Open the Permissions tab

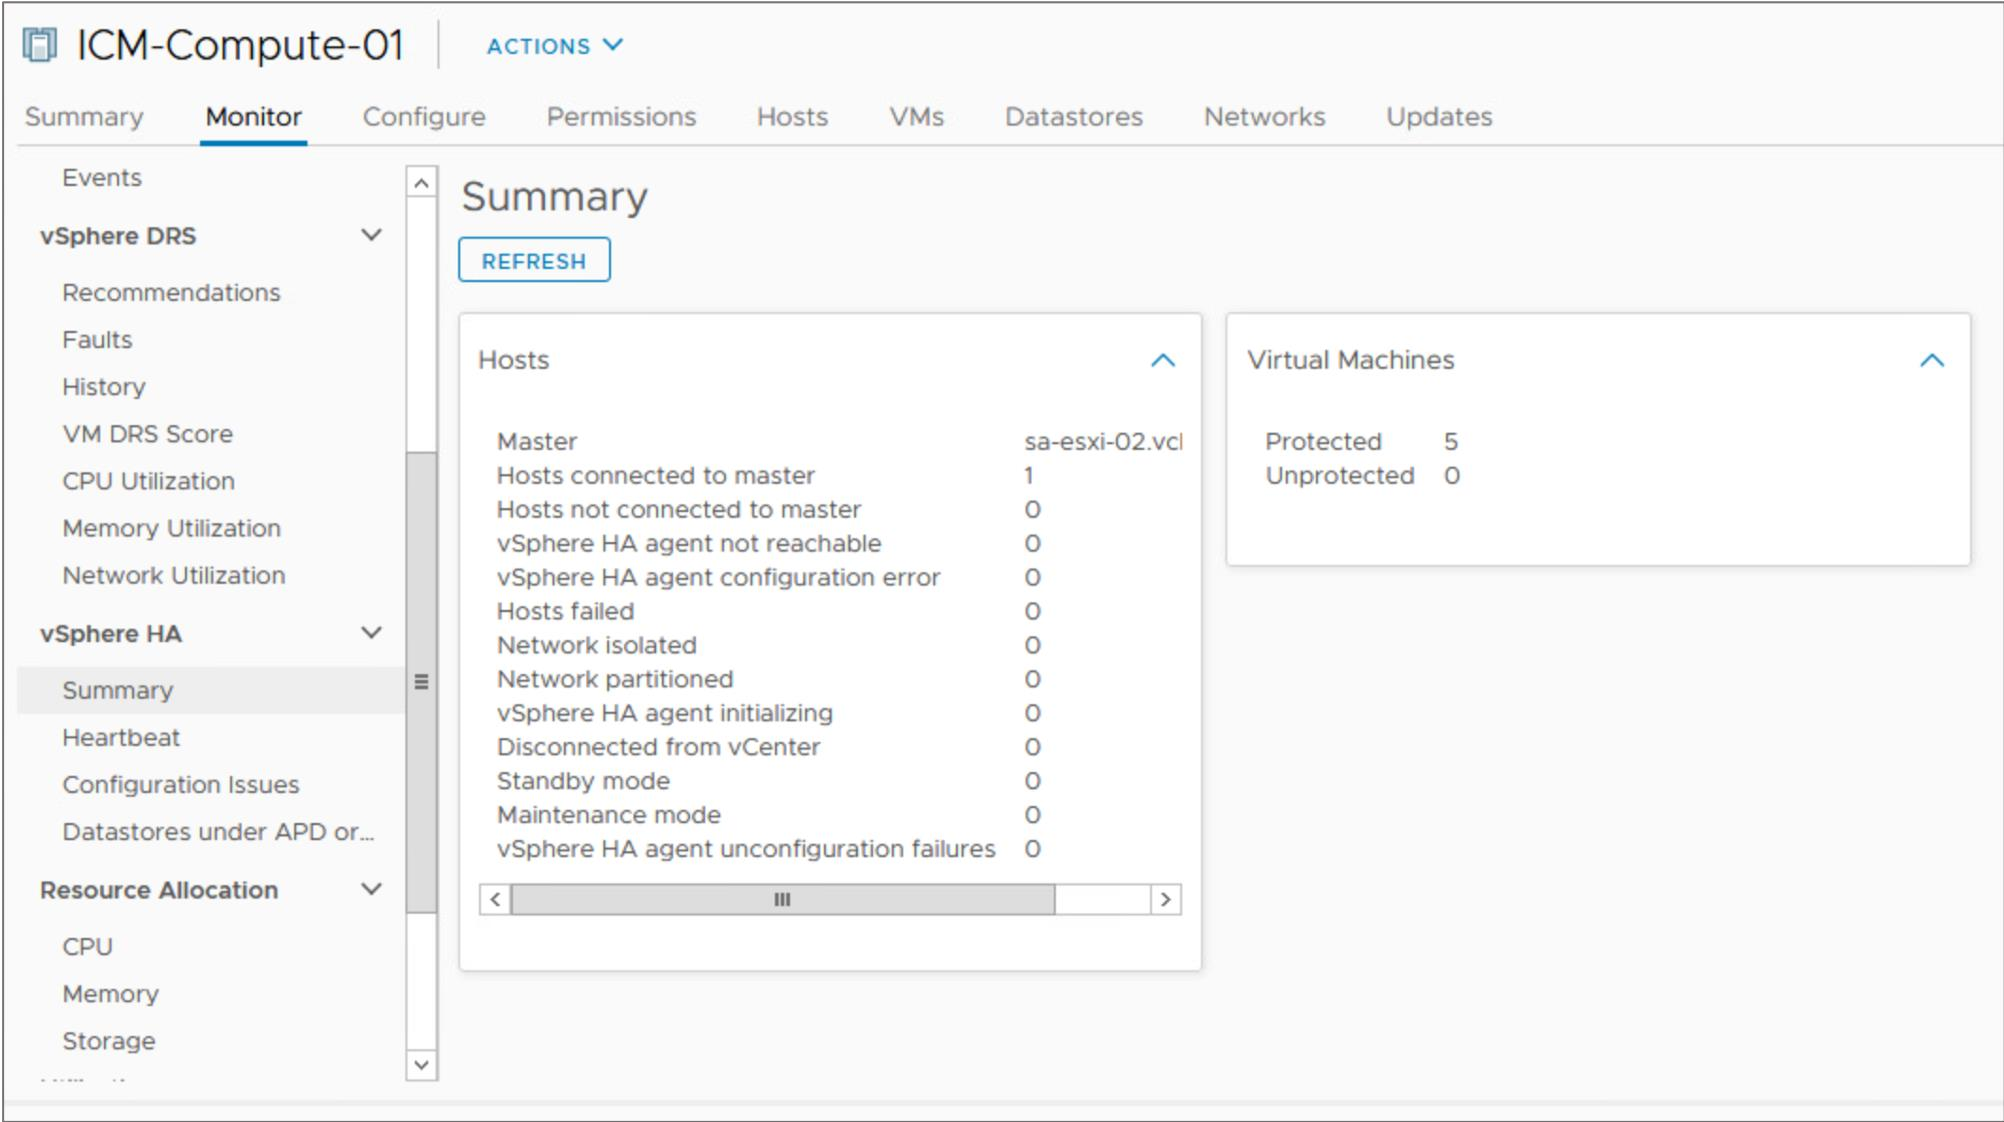(621, 117)
